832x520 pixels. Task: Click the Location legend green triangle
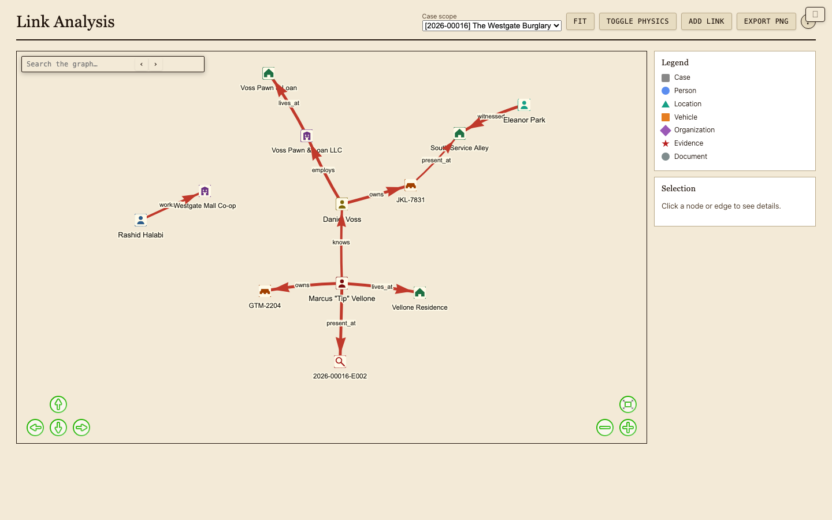point(665,104)
